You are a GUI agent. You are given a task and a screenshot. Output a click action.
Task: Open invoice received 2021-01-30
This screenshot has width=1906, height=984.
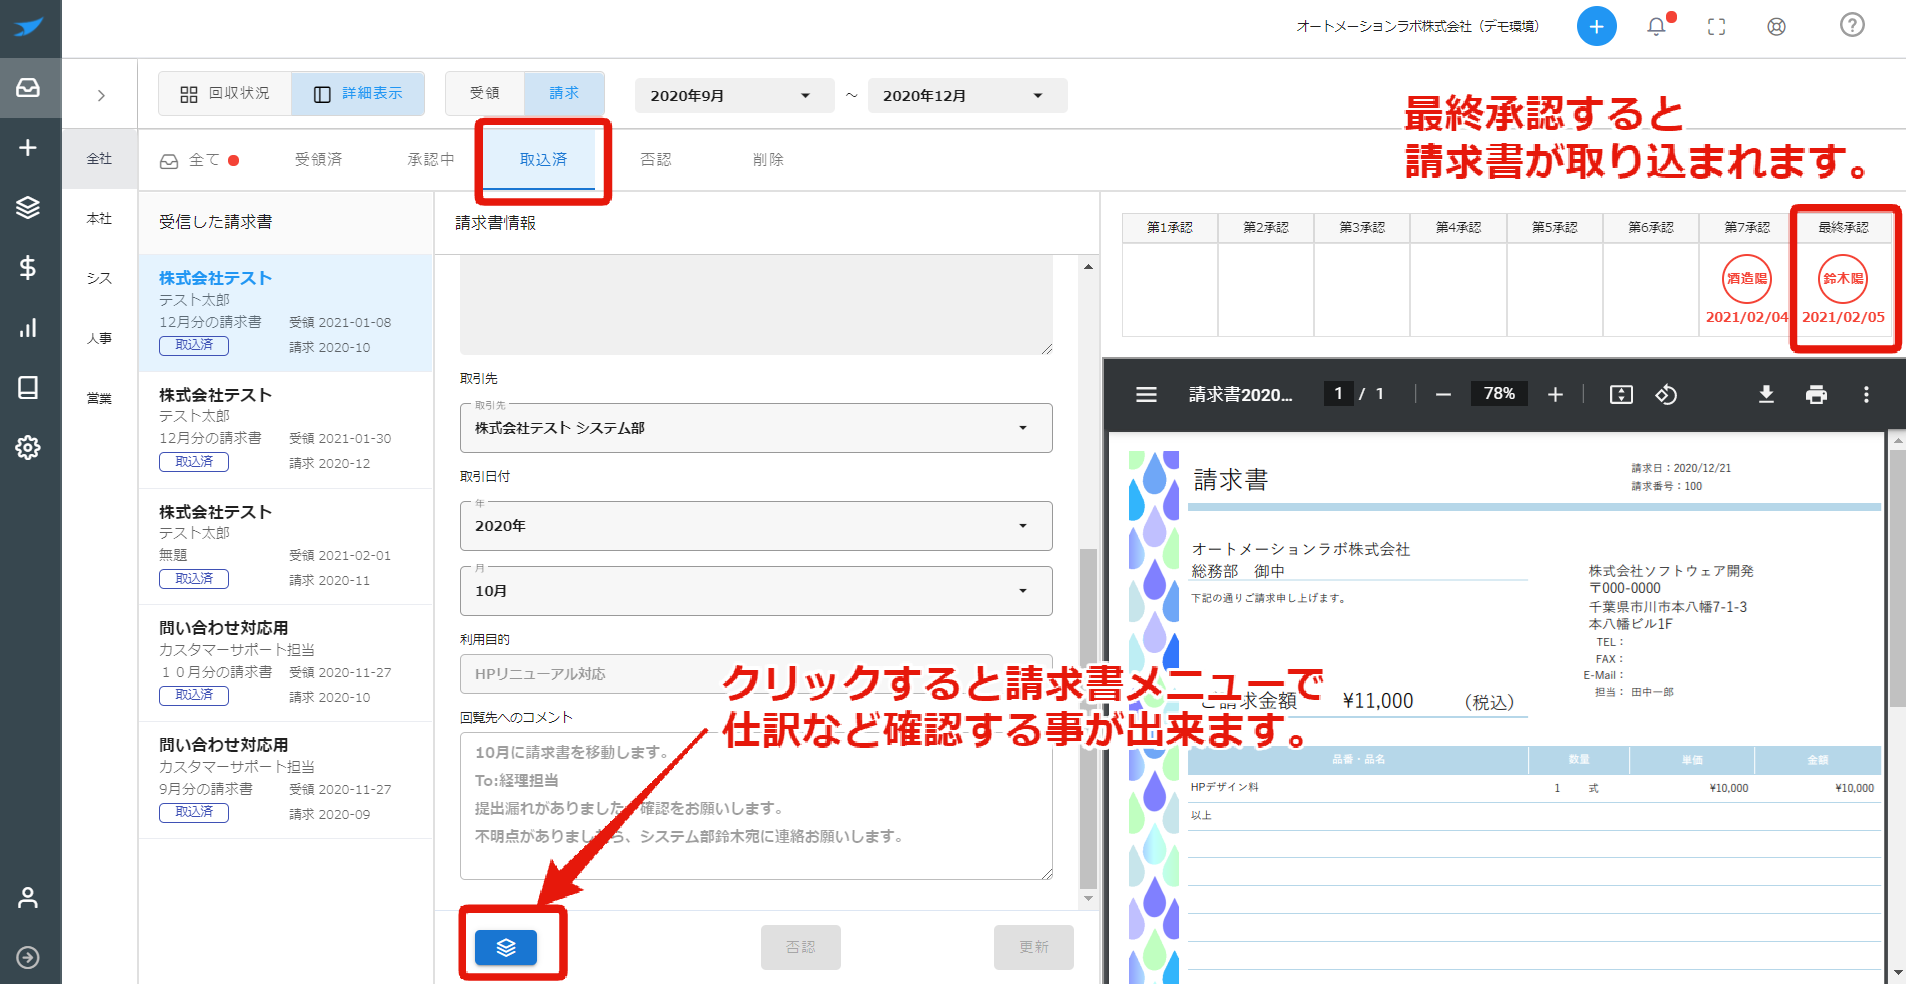point(285,430)
